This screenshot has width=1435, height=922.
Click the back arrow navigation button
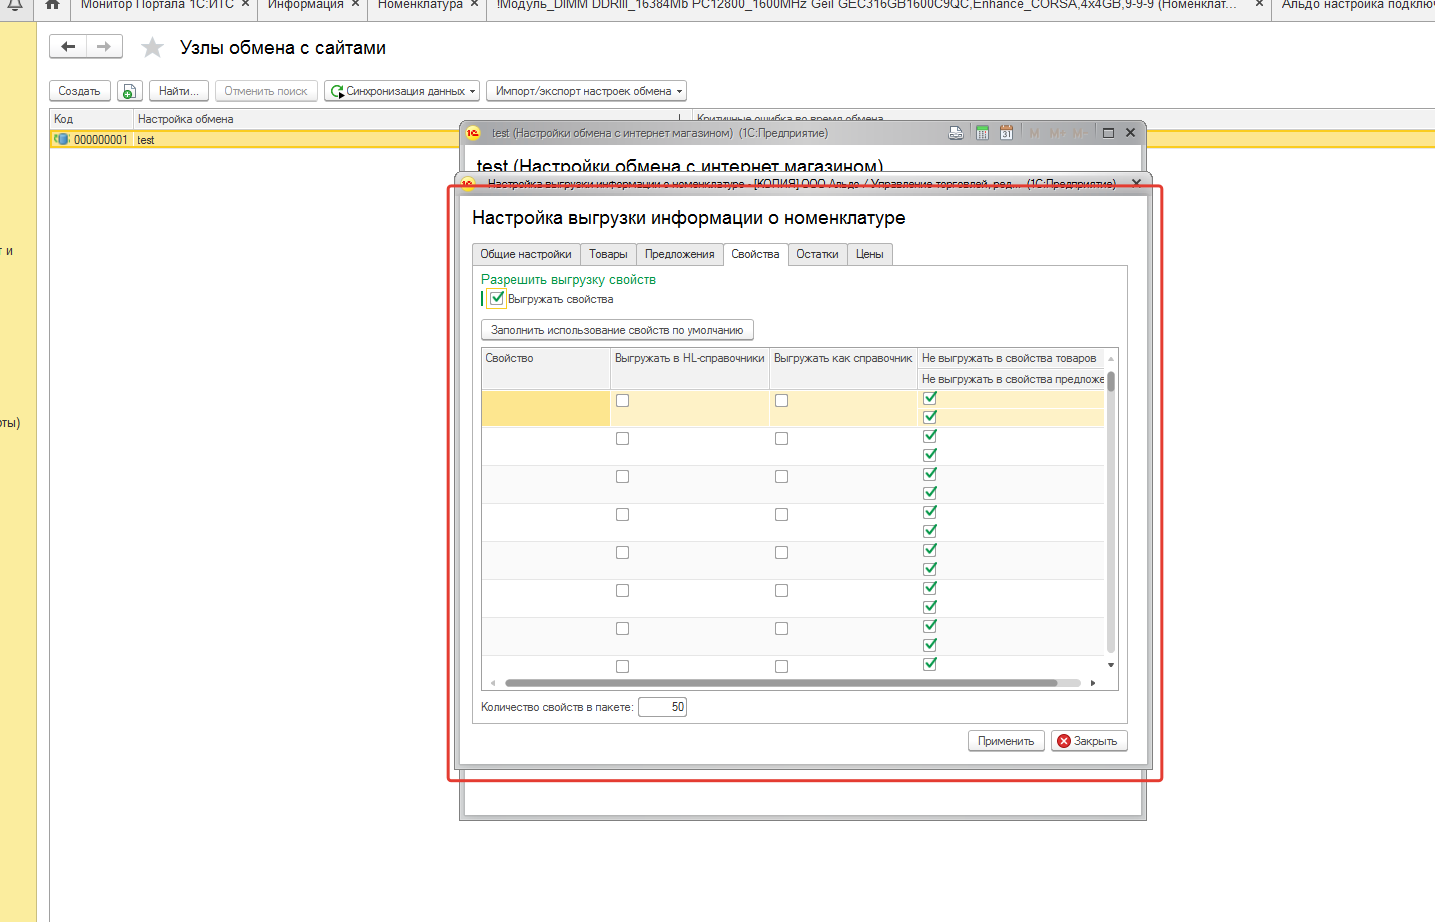68,47
